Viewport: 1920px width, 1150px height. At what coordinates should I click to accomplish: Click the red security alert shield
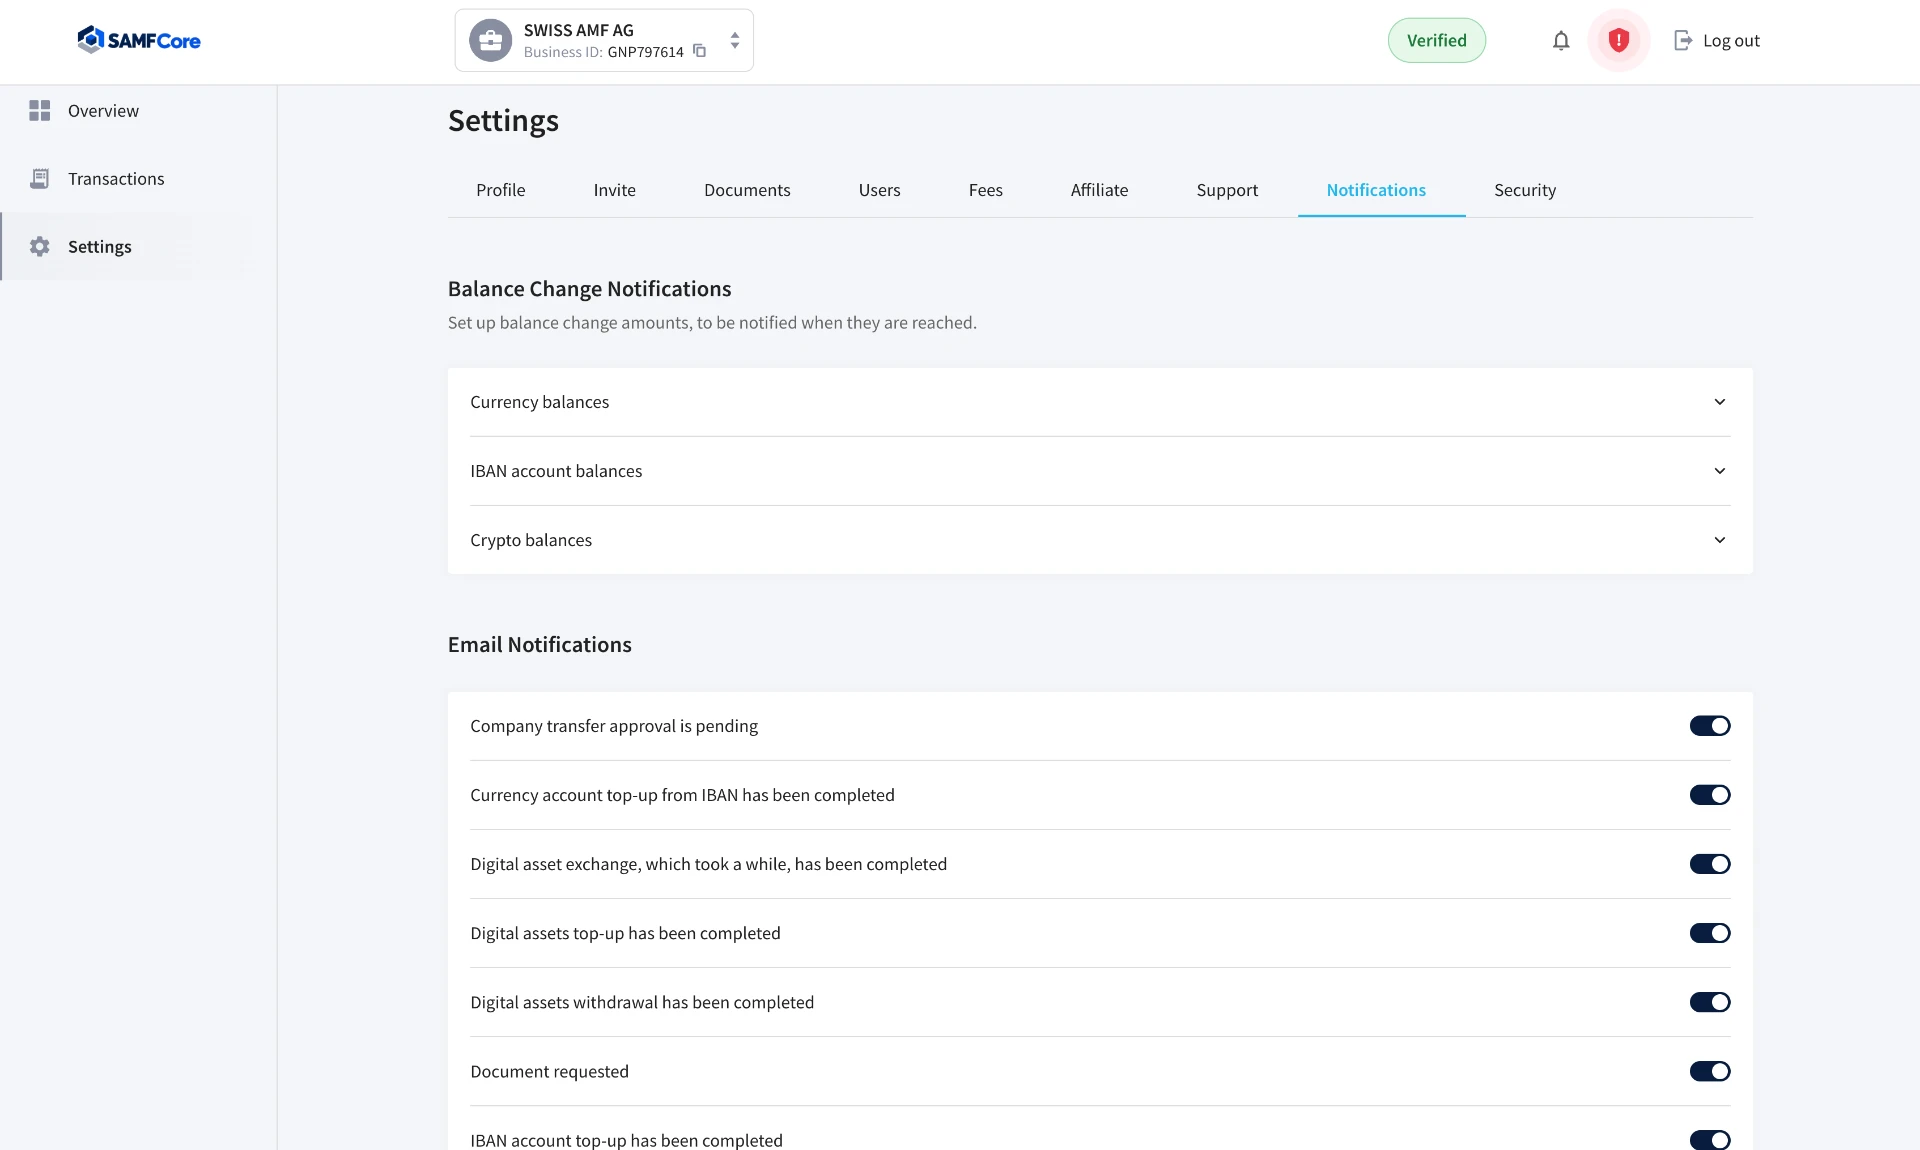1619,40
